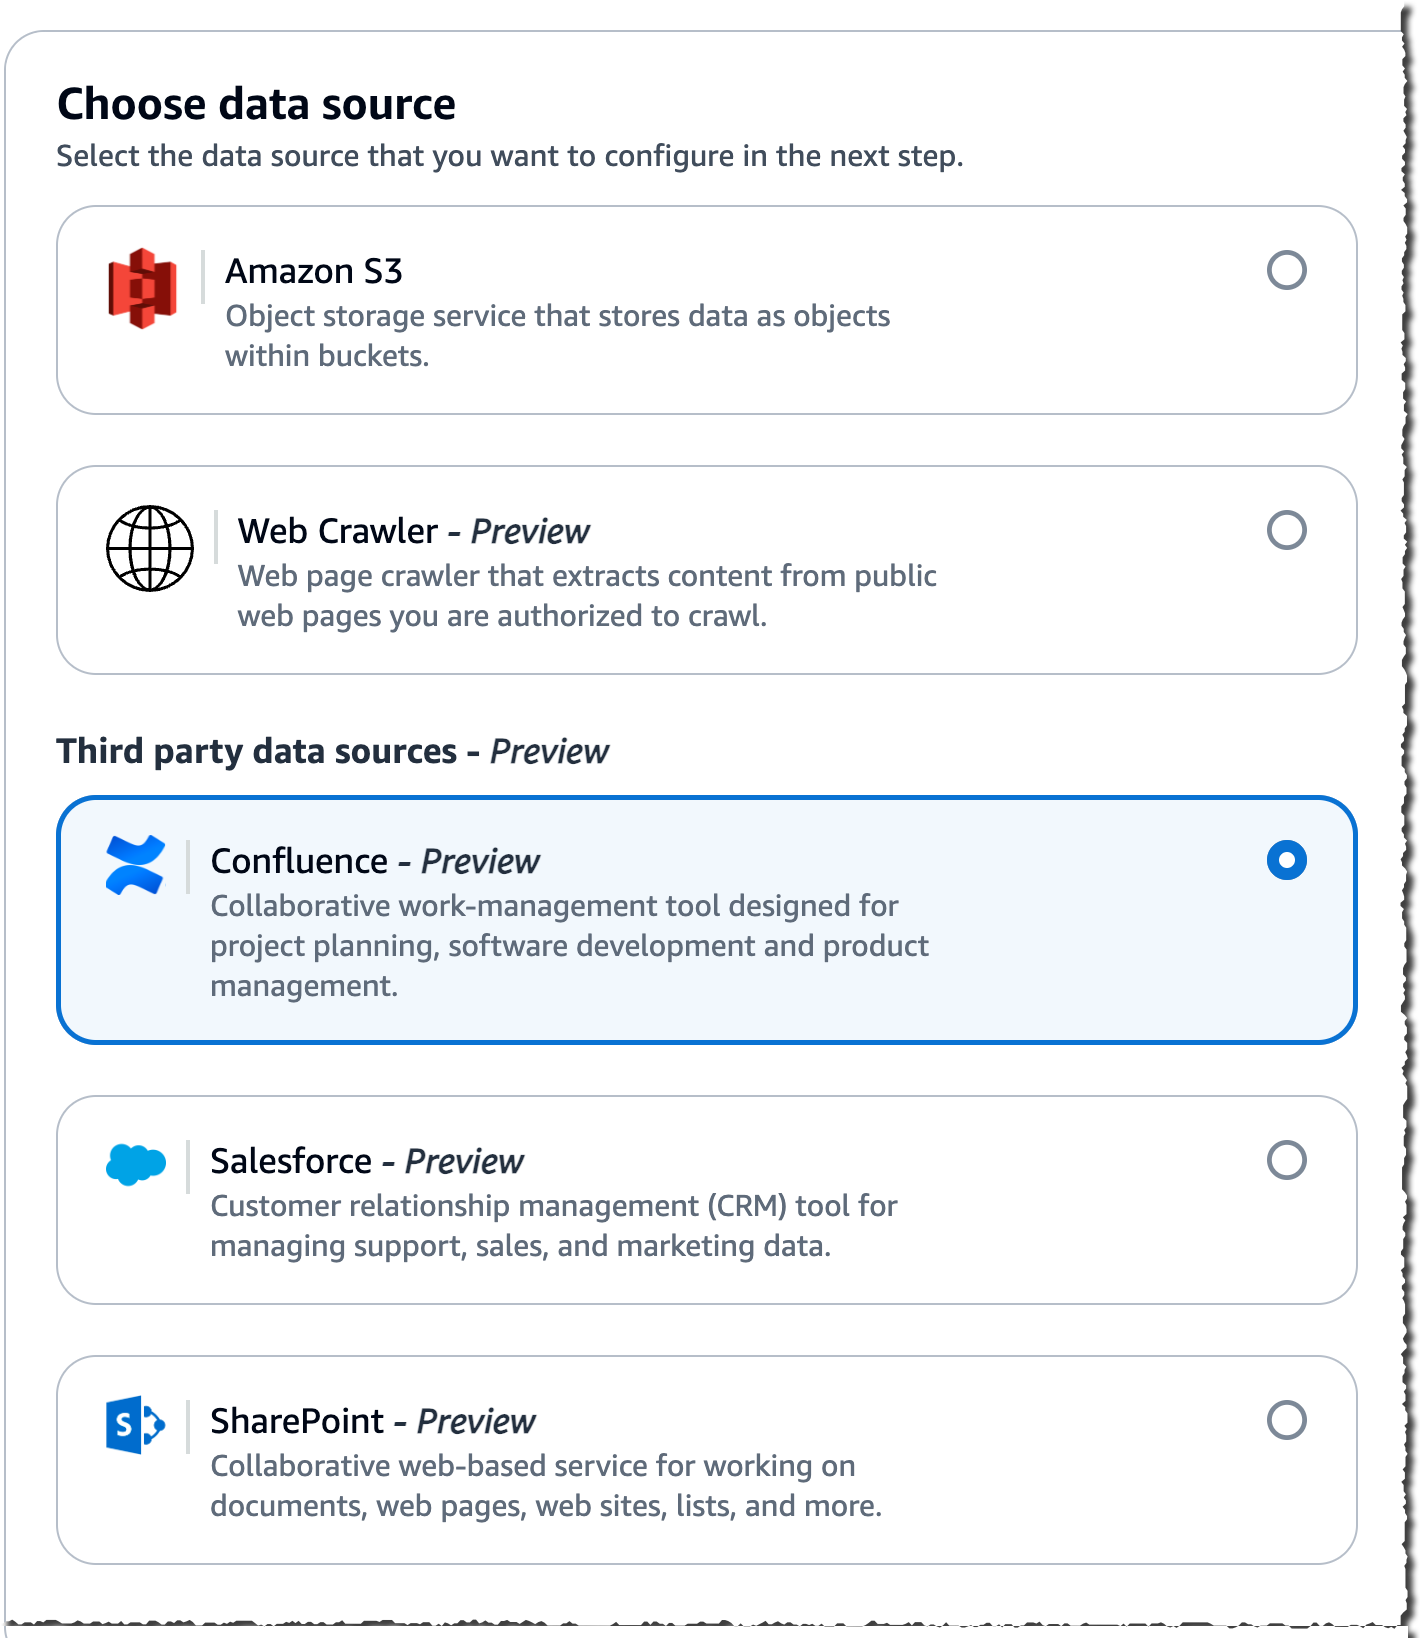Deselect the Confluence radio button
This screenshot has height=1638, width=1420.
[x=1286, y=859]
